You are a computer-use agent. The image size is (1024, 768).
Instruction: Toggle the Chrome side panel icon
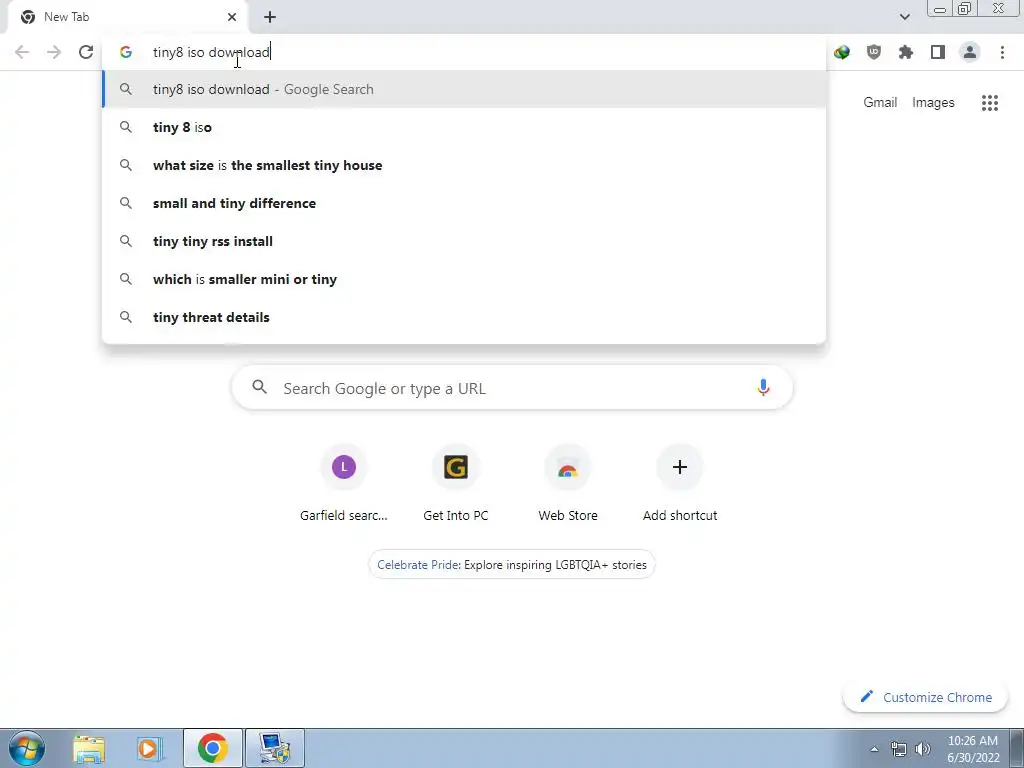coord(938,52)
